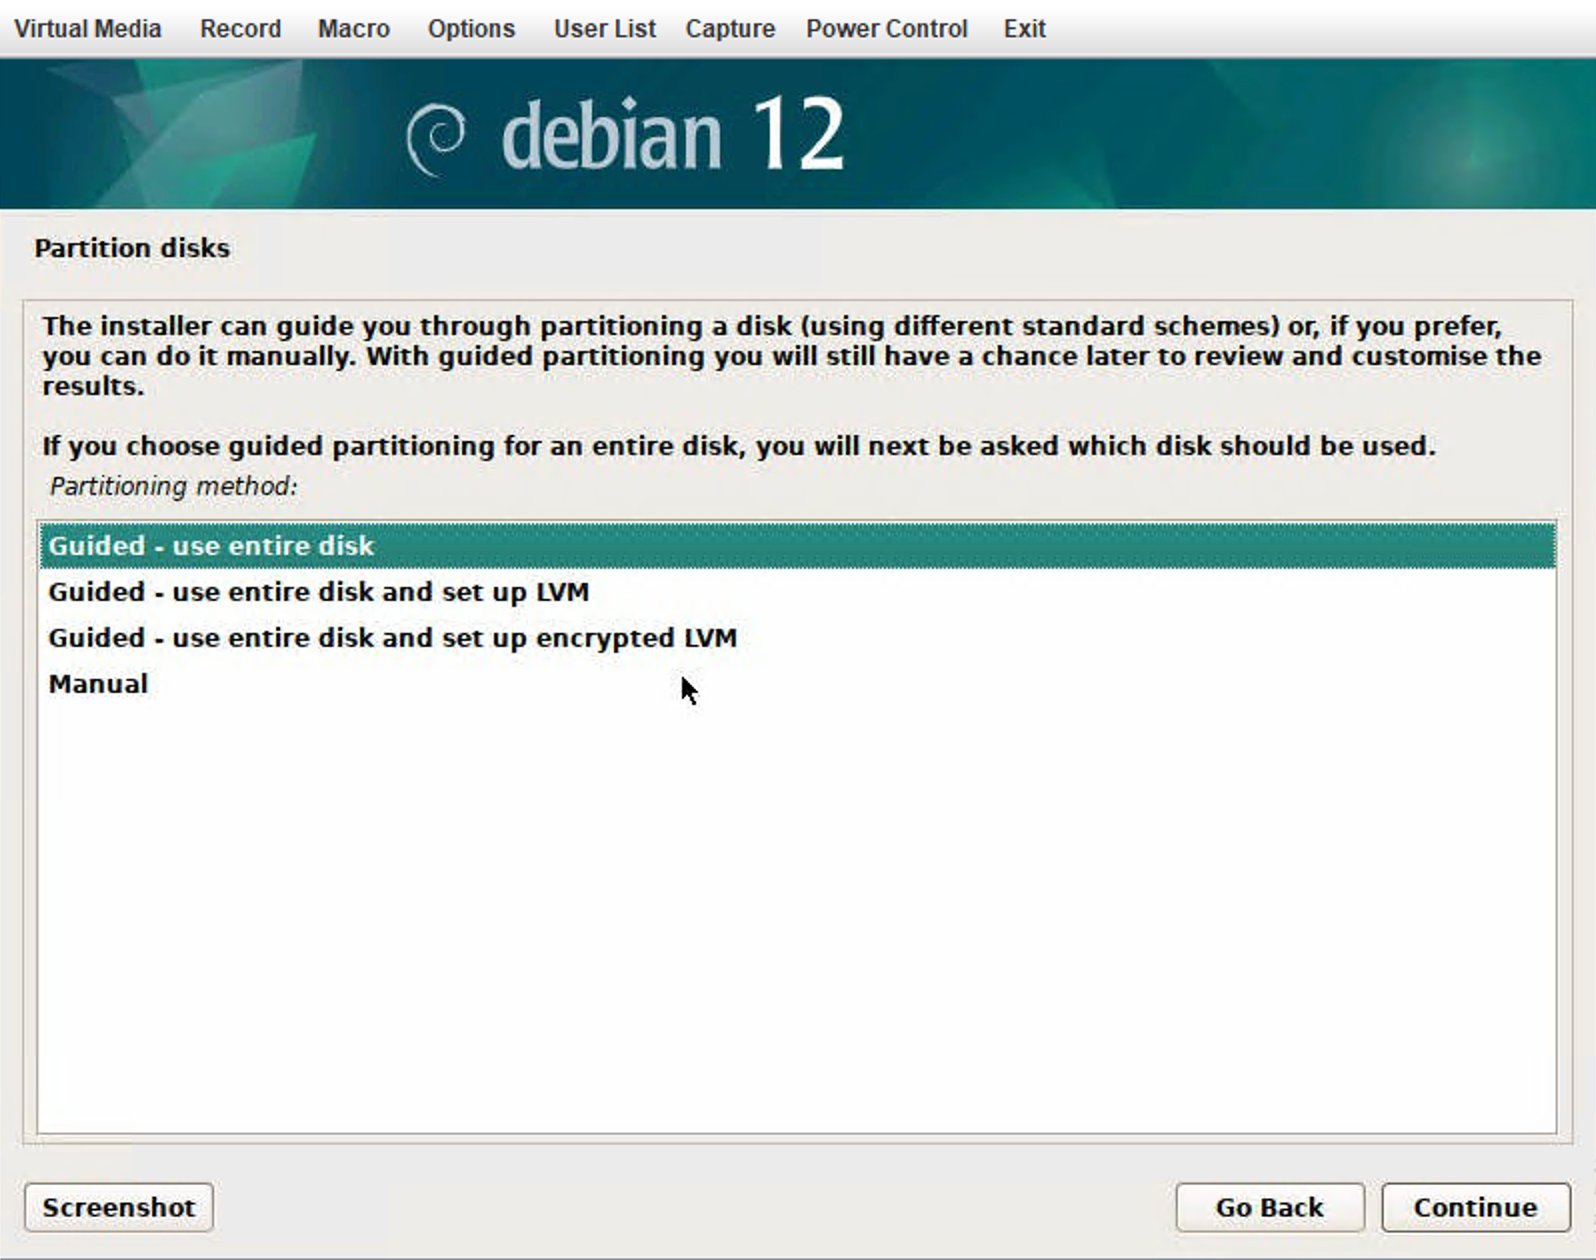Screen dimensions: 1596x1260
Task: Open the Capture menu
Action: (x=730, y=28)
